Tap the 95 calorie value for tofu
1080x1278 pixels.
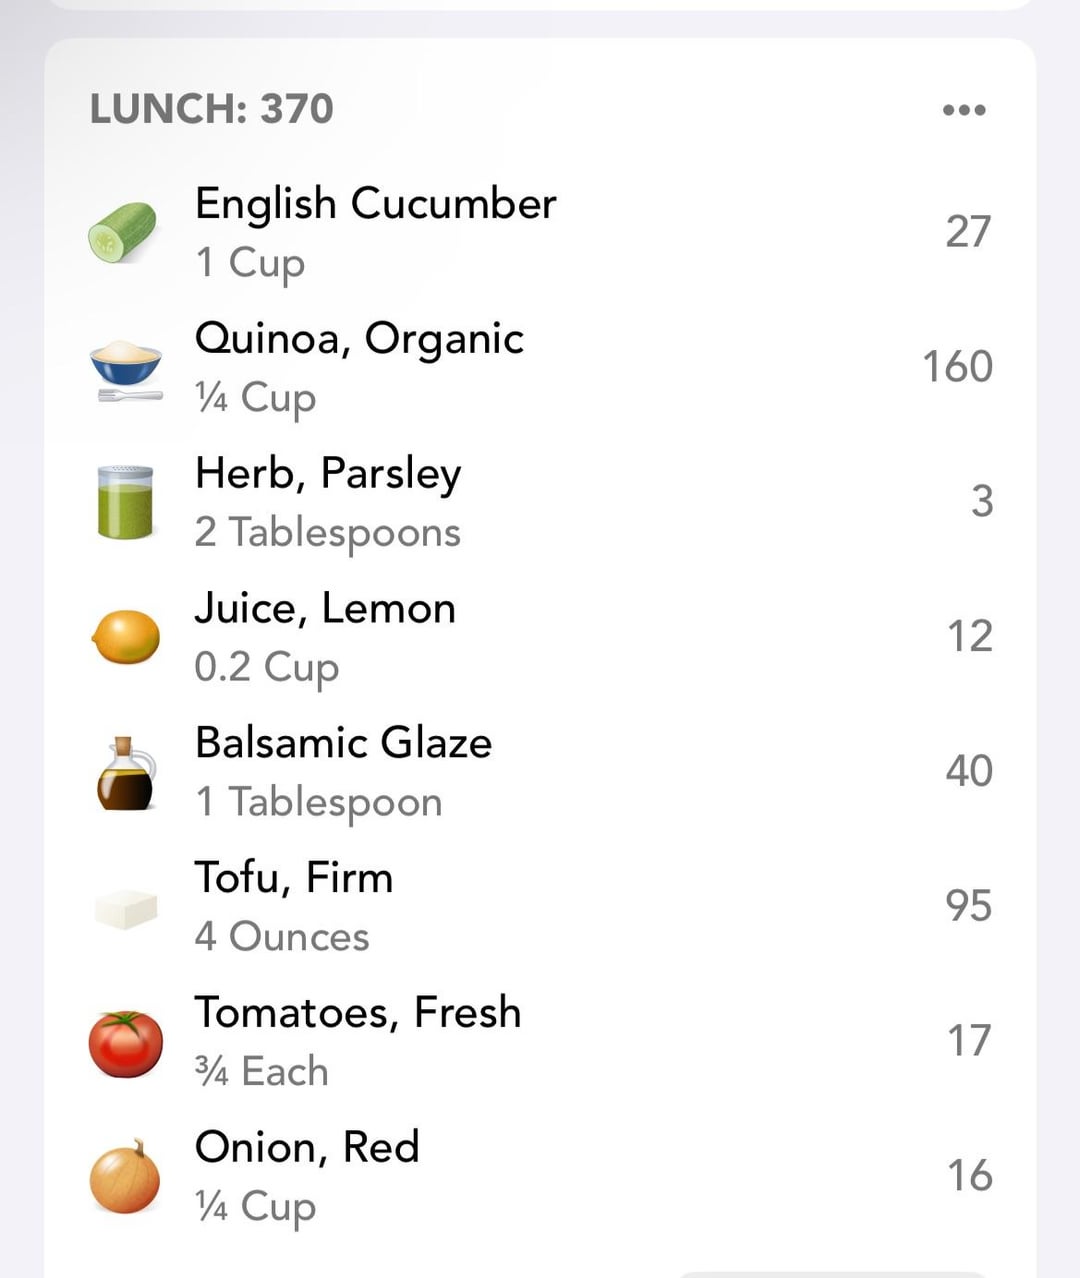point(968,906)
